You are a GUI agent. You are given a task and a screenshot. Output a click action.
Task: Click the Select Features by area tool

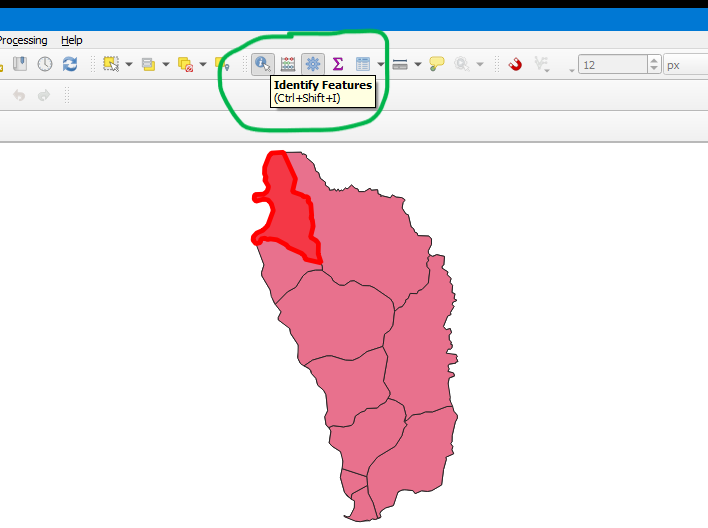[111, 64]
